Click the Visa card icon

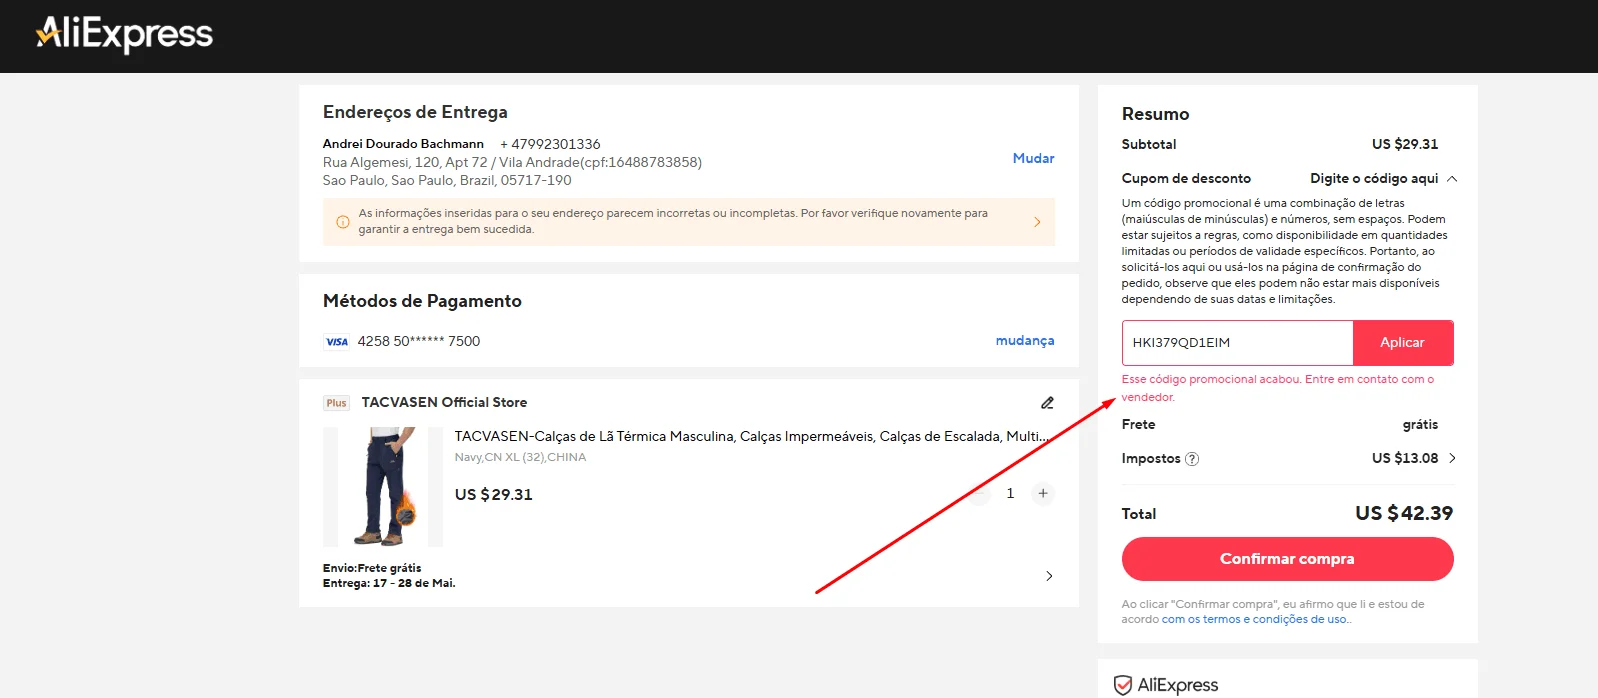click(336, 342)
